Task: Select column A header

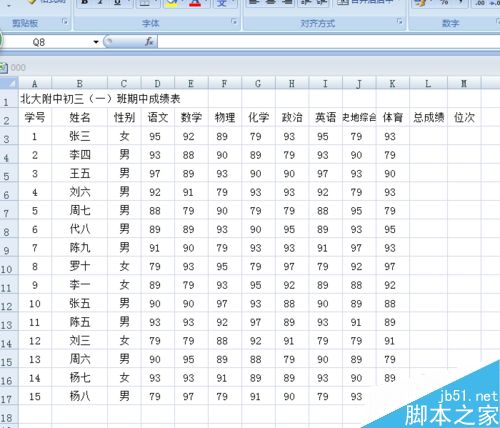Action: [x=35, y=83]
